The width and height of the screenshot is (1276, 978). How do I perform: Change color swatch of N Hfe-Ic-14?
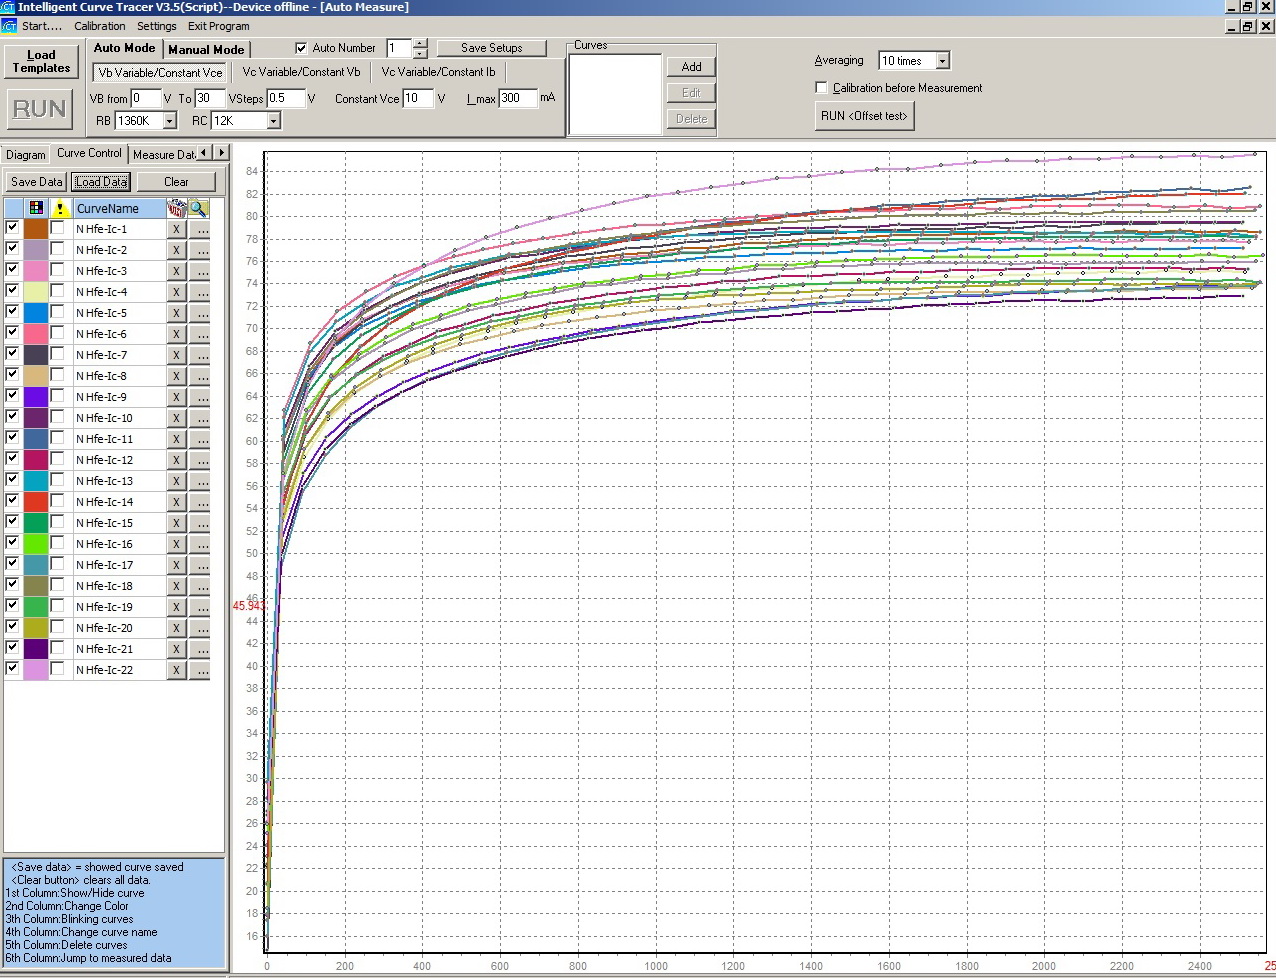pyautogui.click(x=36, y=502)
